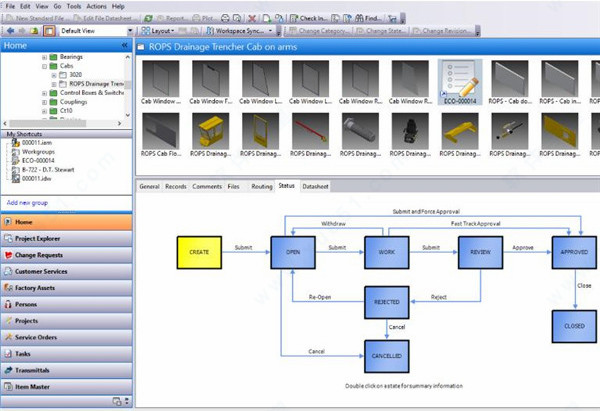The height and width of the screenshot is (411, 600).
Task: Click the green refresh icon
Action: (148, 18)
